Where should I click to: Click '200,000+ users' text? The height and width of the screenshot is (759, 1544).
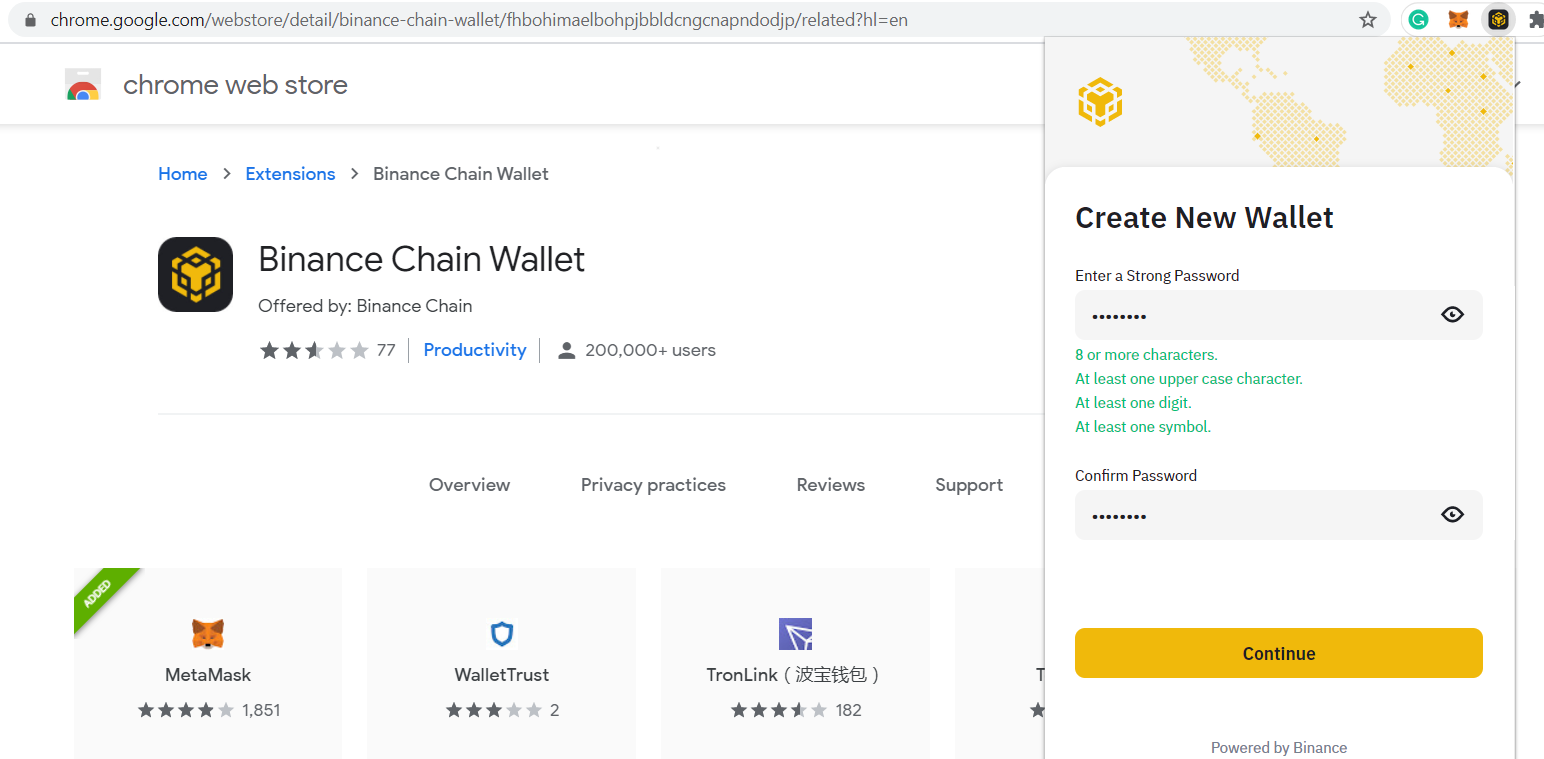[x=650, y=350]
